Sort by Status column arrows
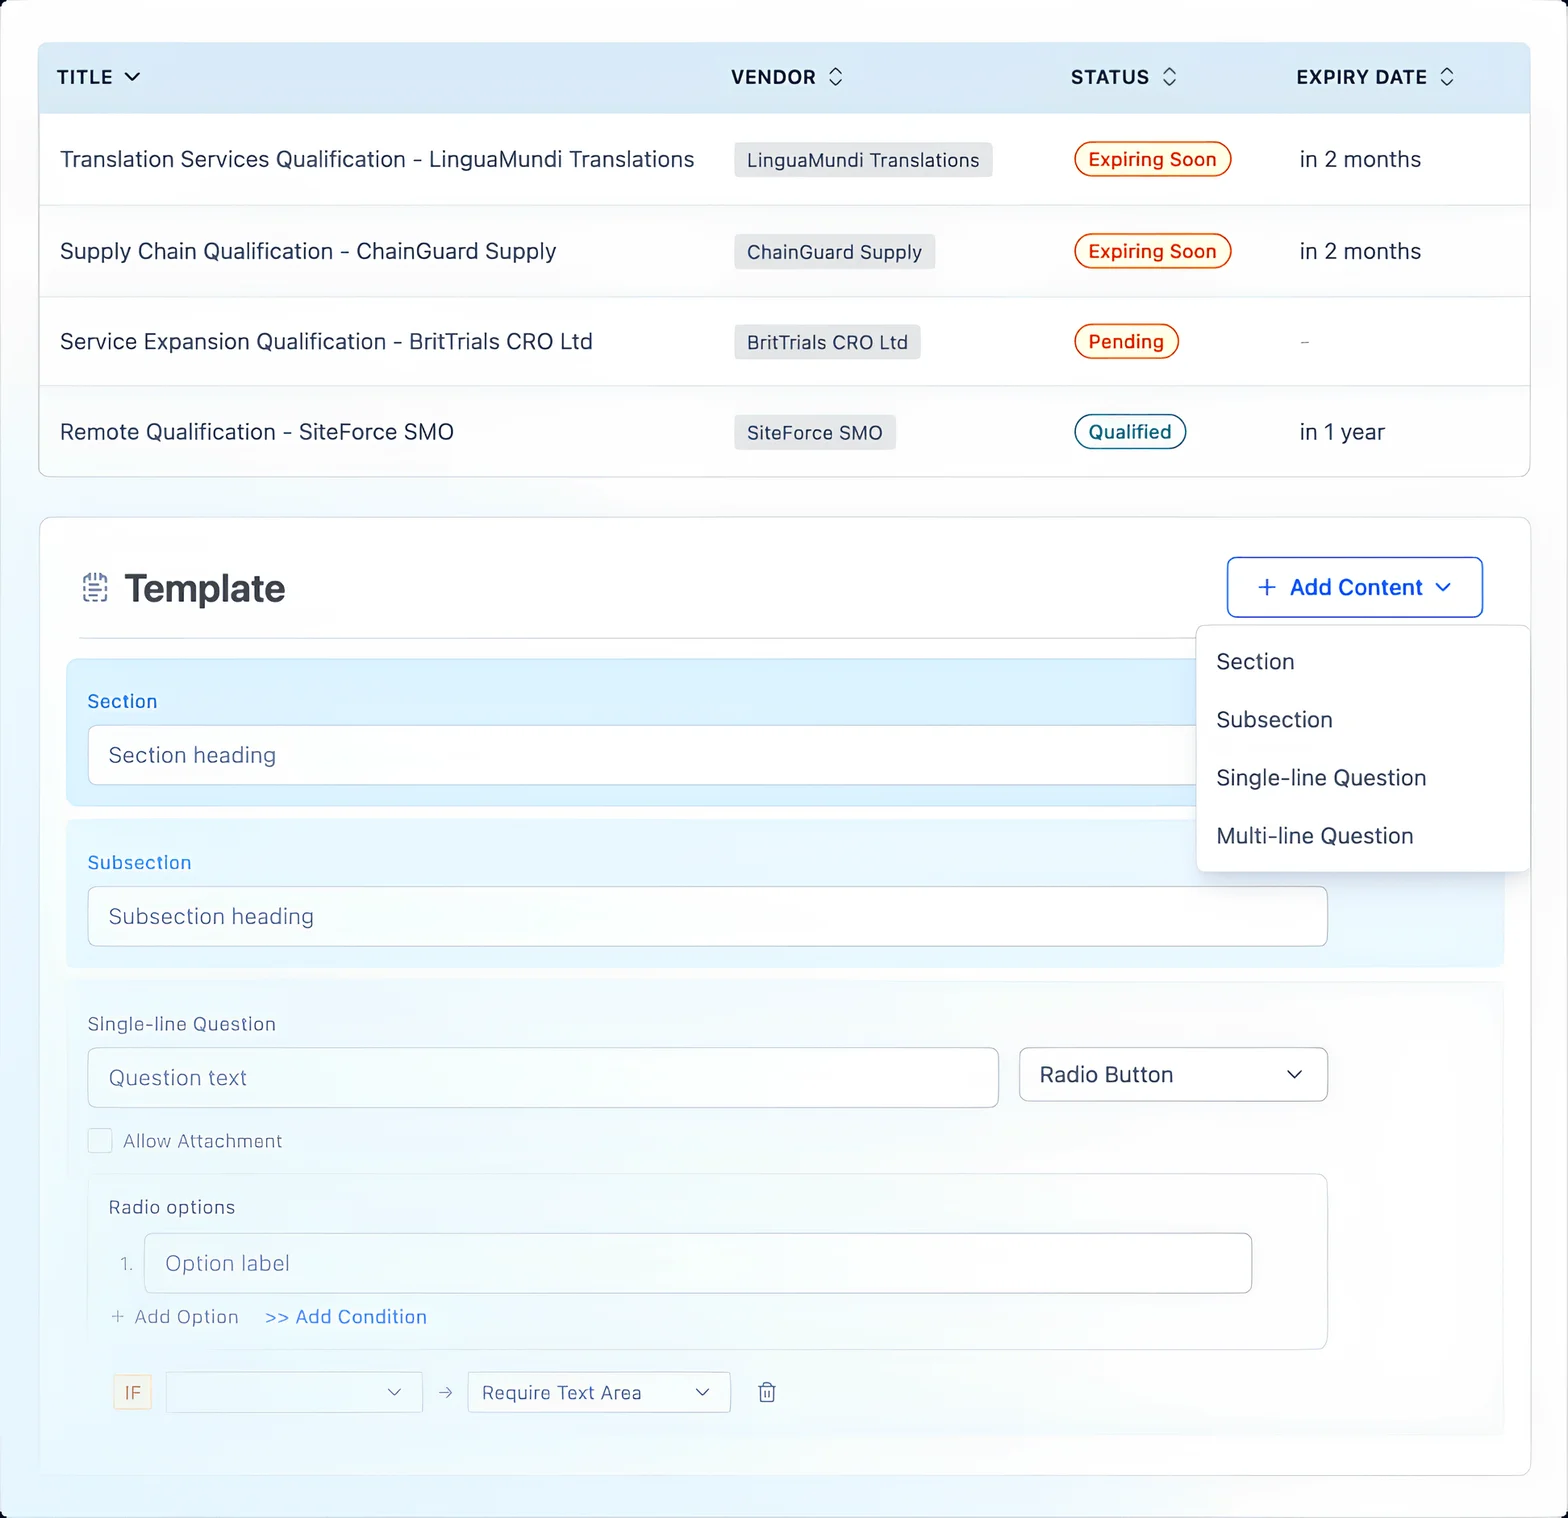Viewport: 1568px width, 1518px height. [1169, 77]
